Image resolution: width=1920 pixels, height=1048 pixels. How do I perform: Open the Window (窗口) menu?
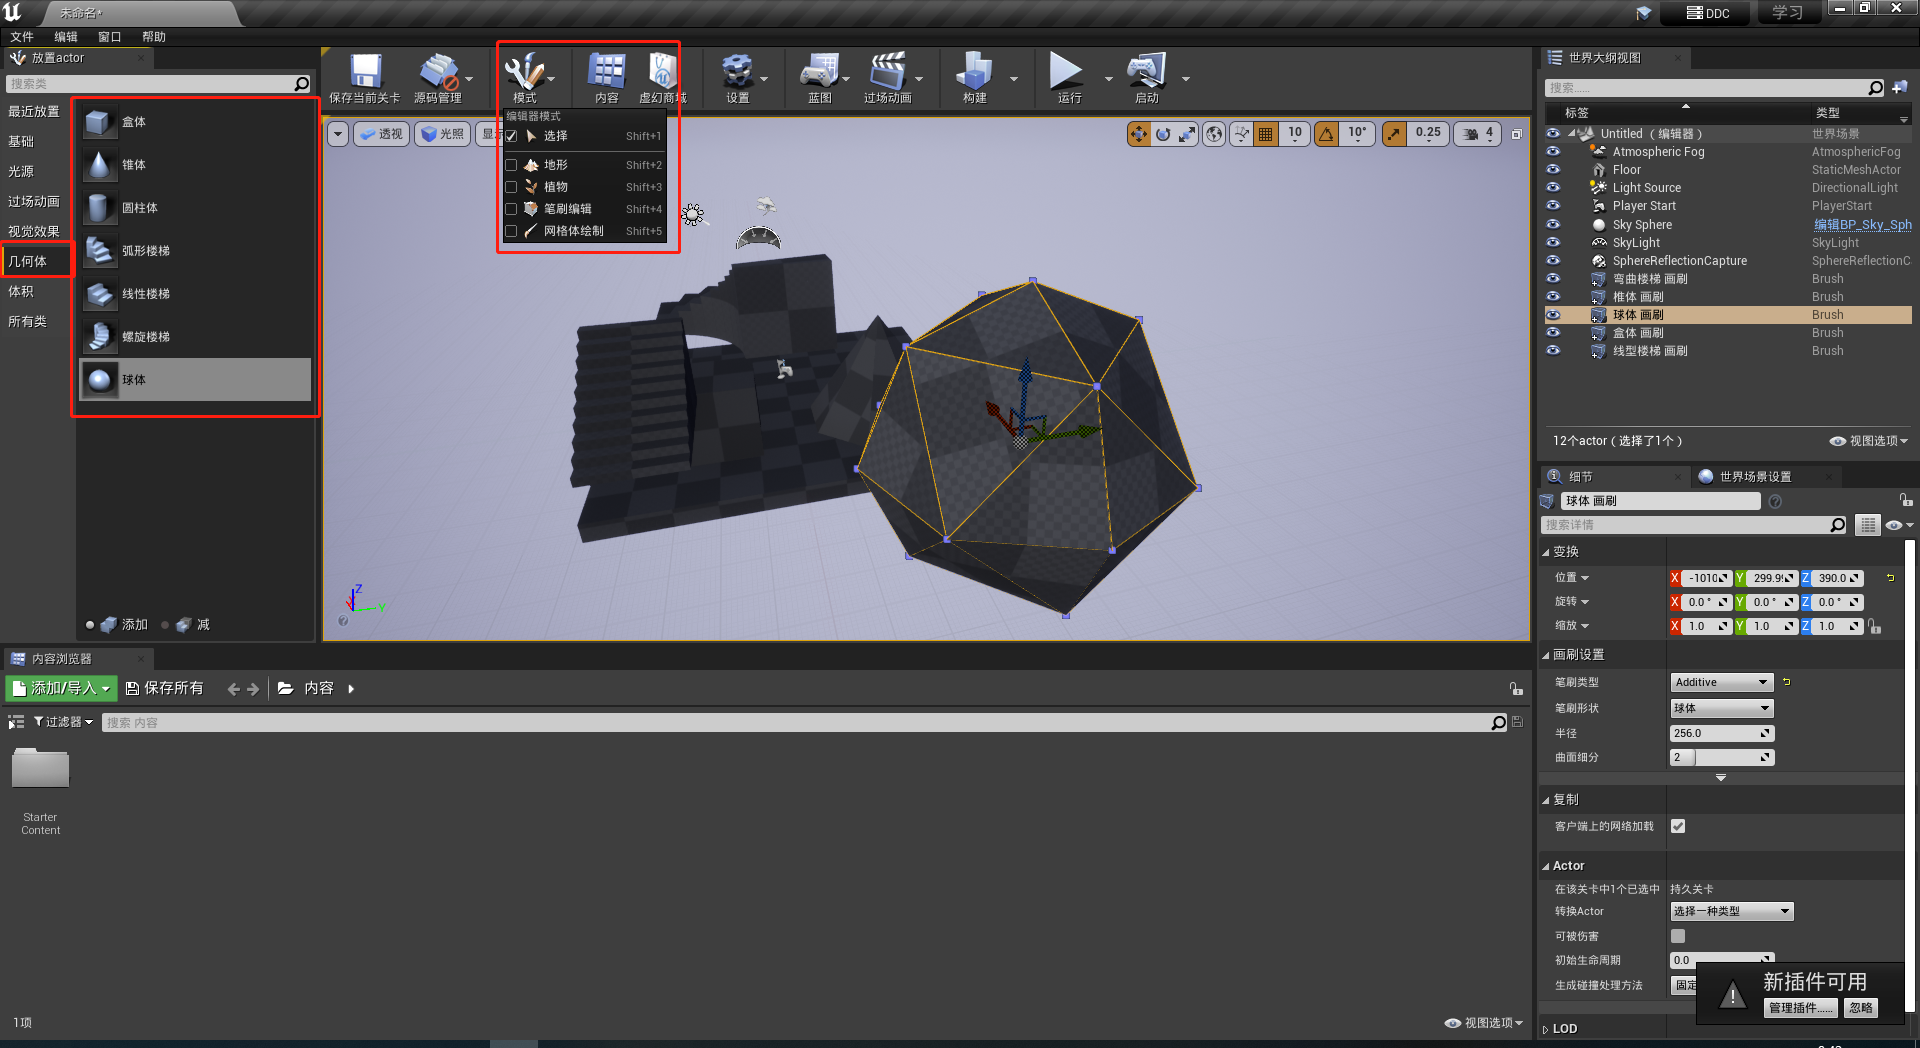[x=110, y=37]
